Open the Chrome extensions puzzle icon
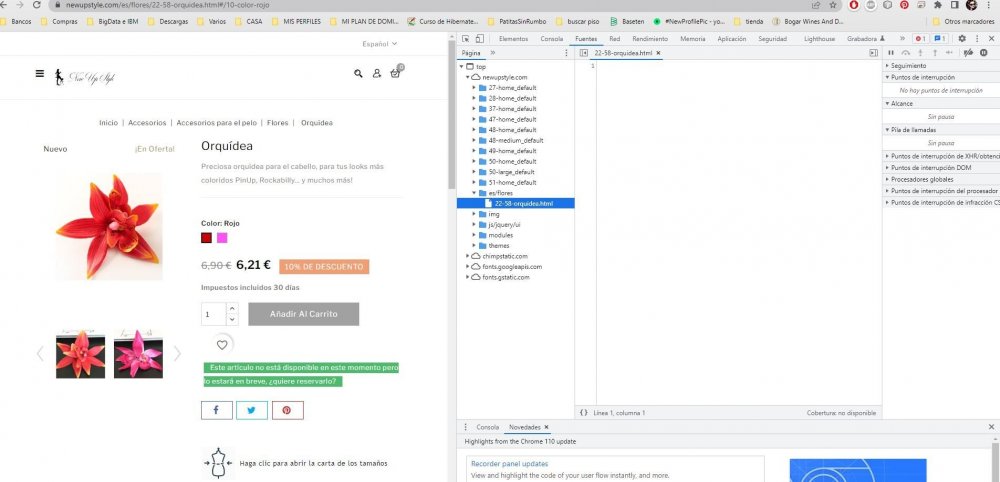 click(x=938, y=4)
